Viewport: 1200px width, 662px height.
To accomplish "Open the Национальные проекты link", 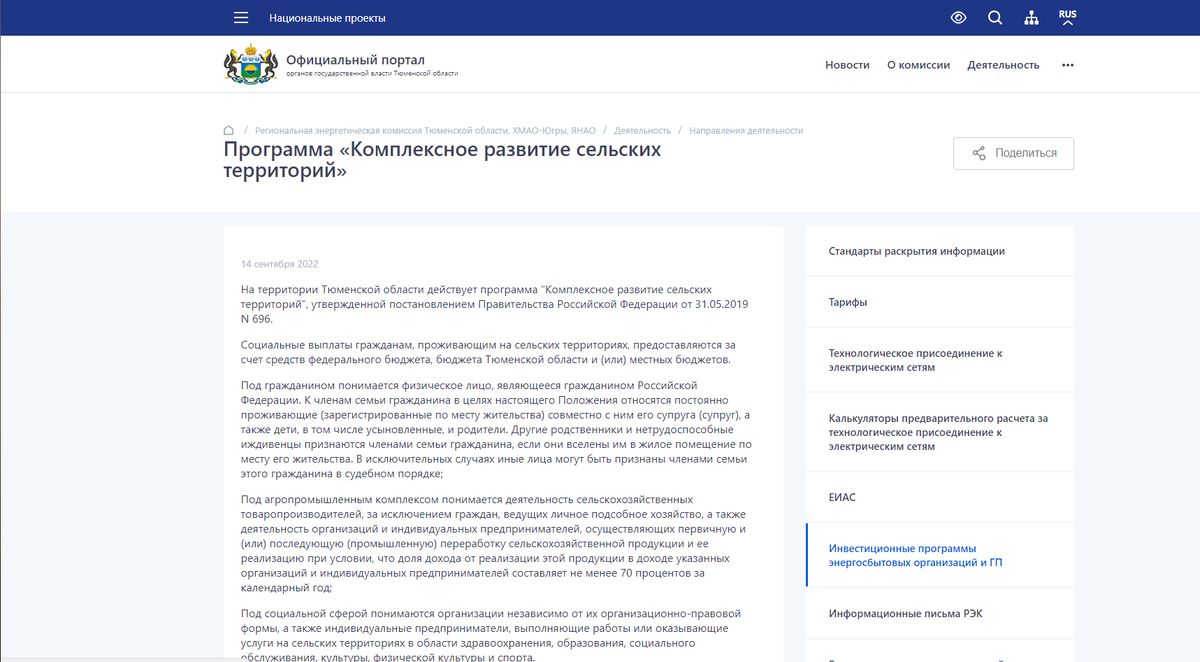I will pyautogui.click(x=327, y=18).
